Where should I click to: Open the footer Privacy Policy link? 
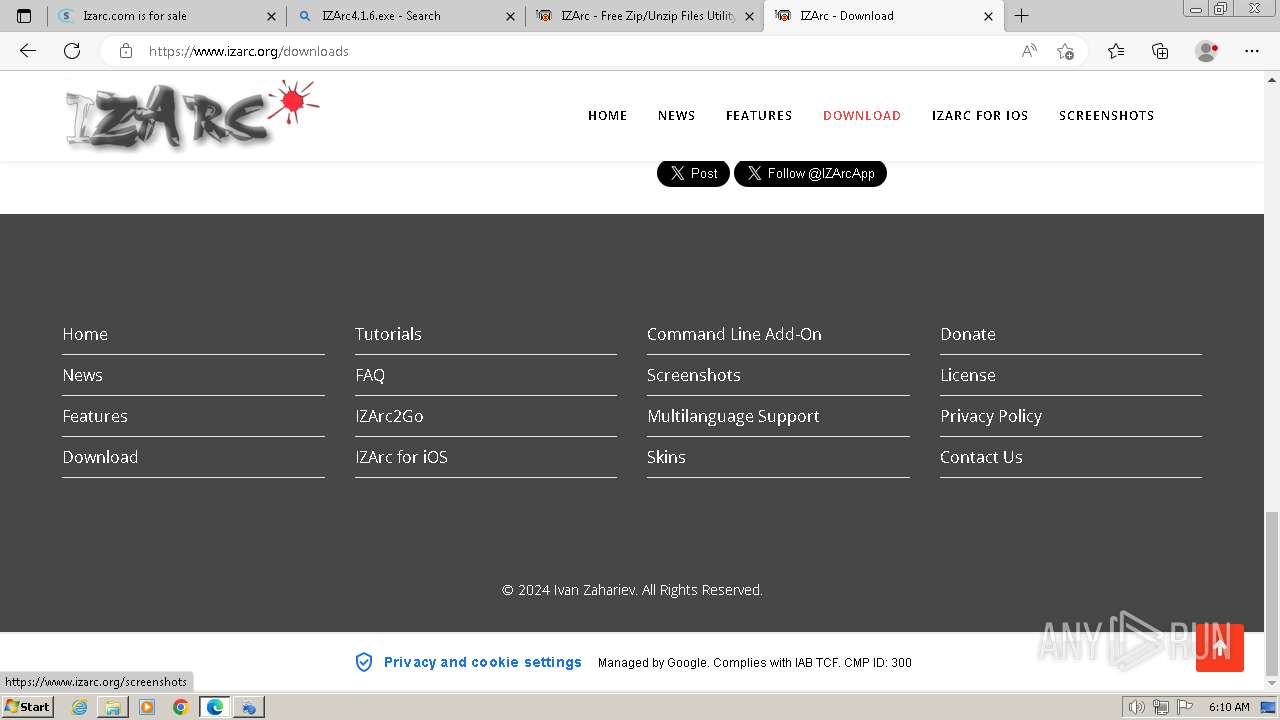[x=991, y=416]
